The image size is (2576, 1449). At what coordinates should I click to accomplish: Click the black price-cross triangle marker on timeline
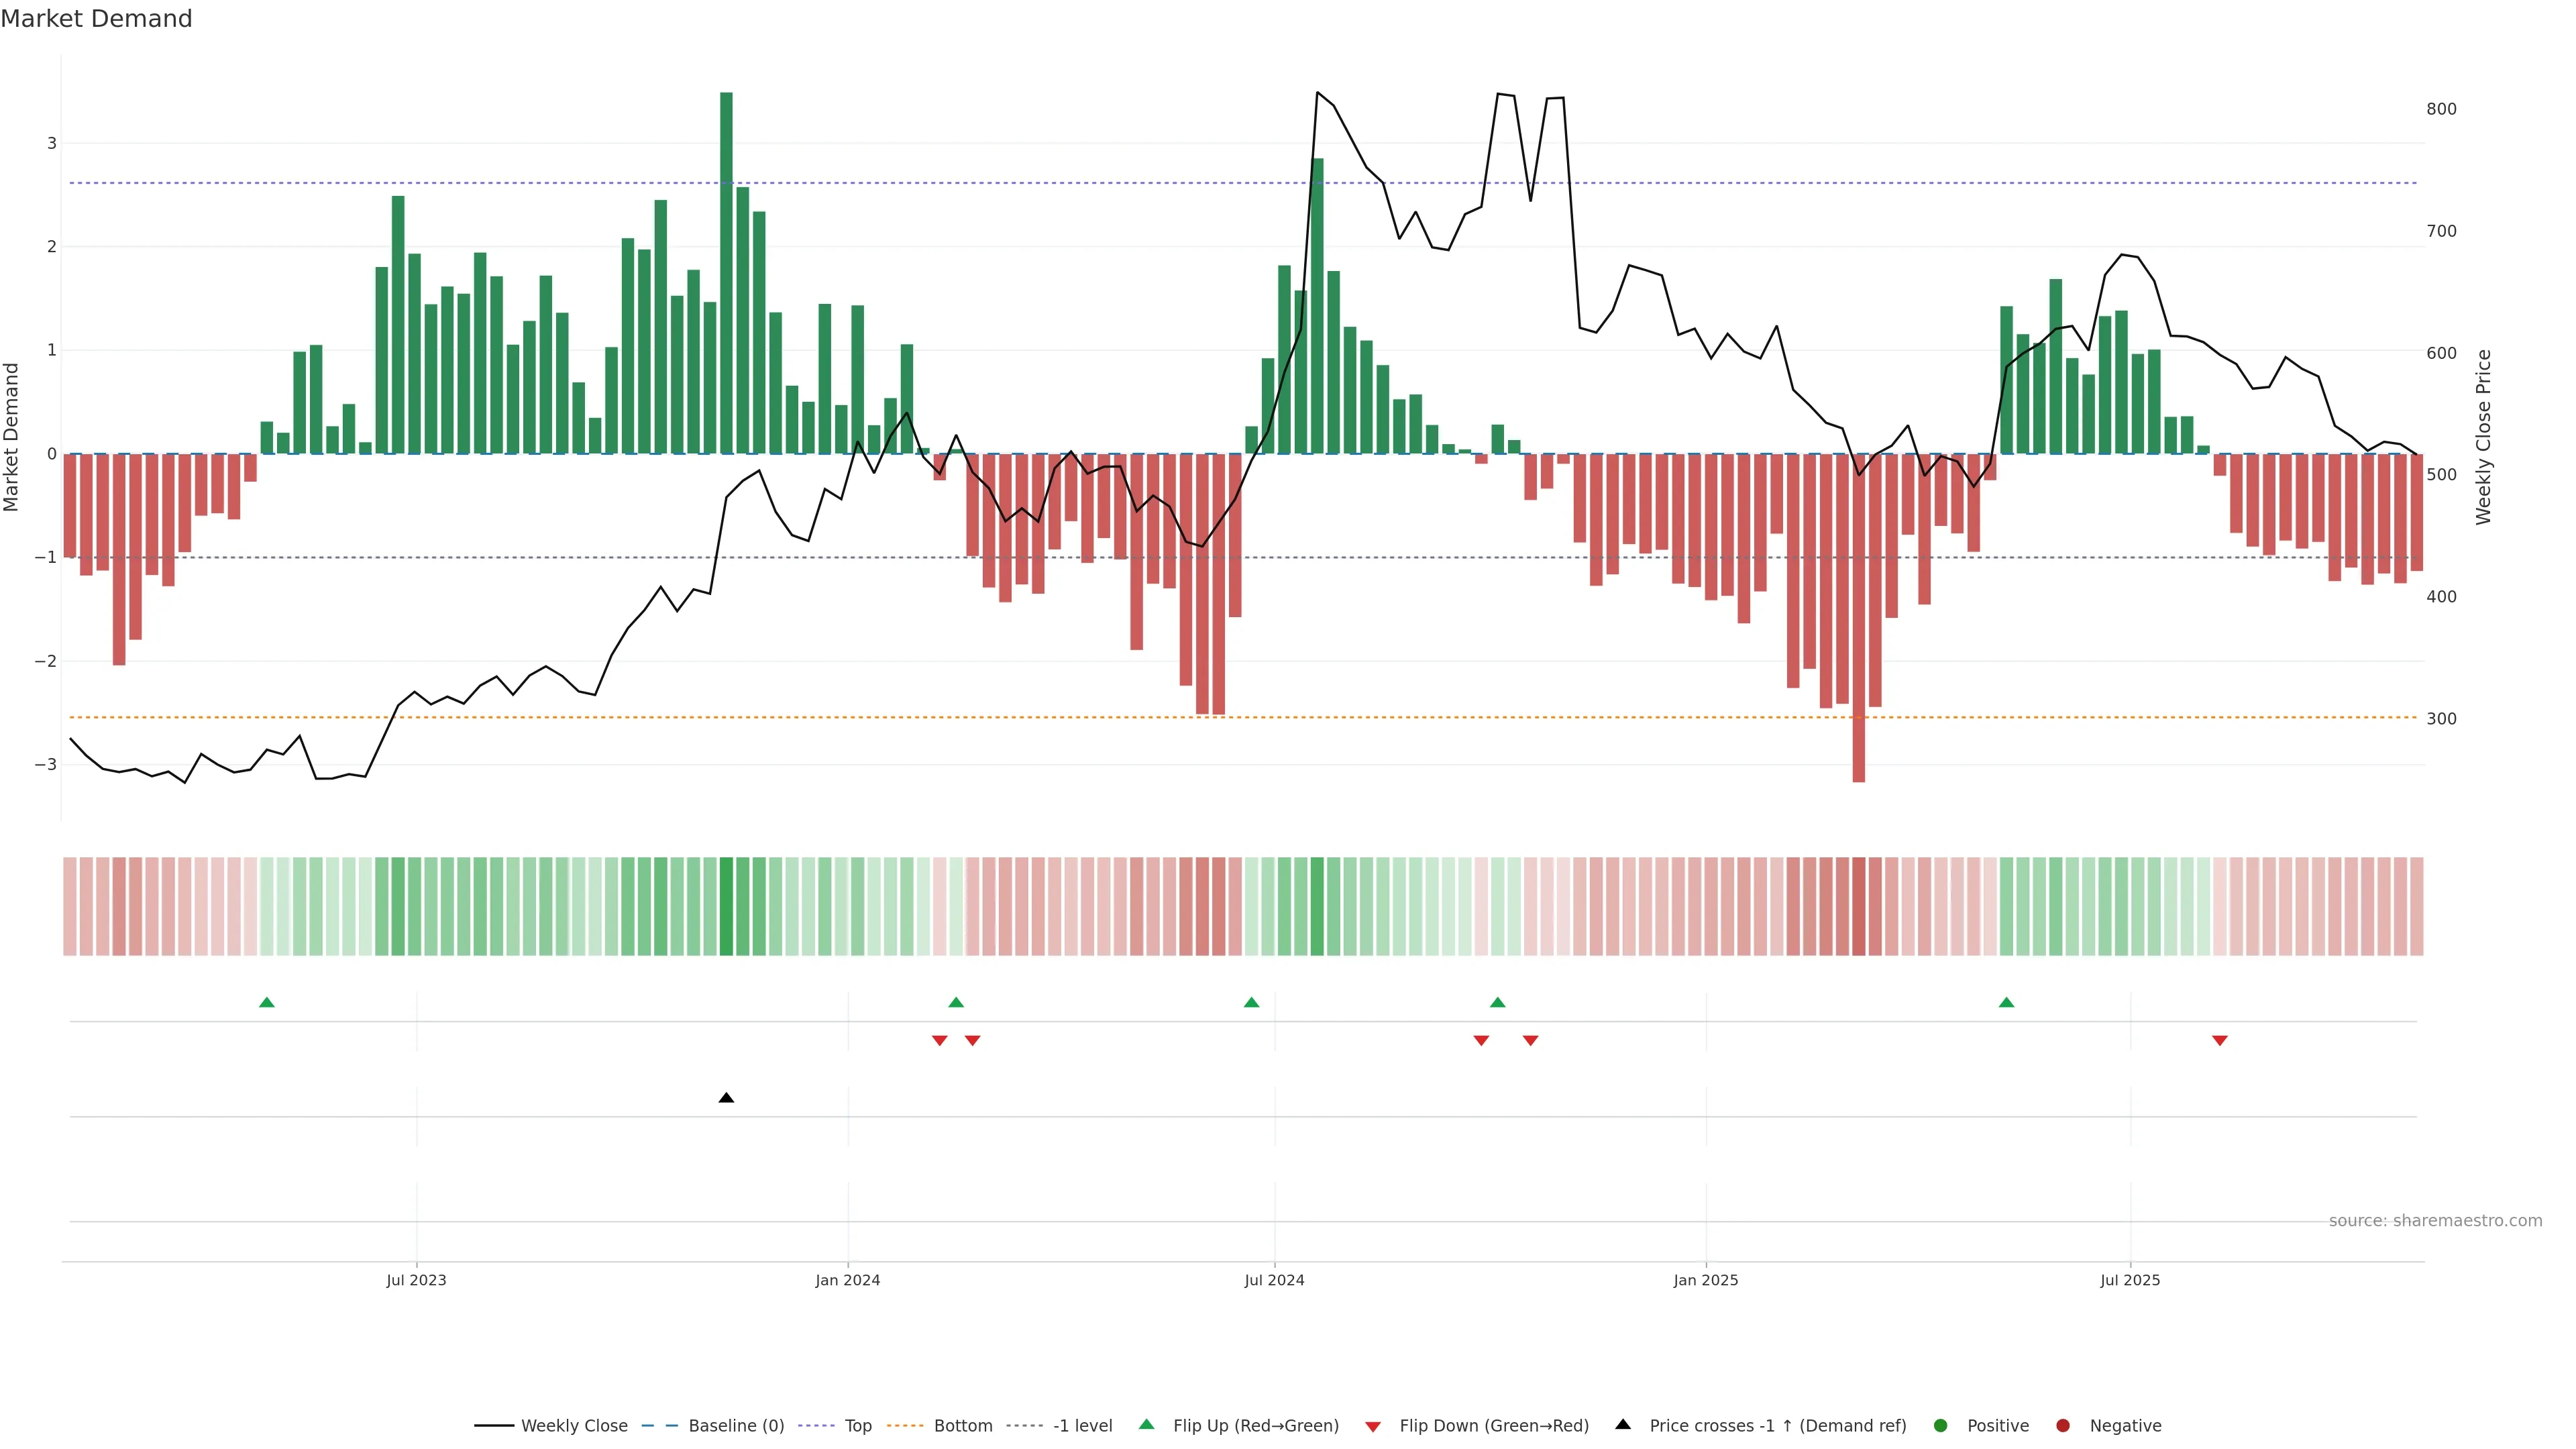pos(726,1098)
